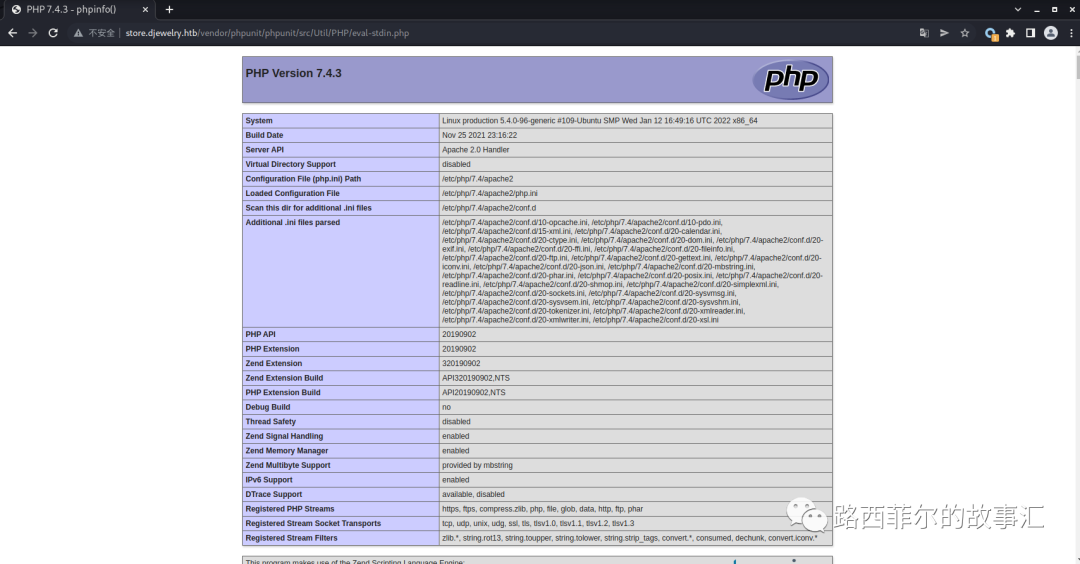Open the Extensions puzzle-piece menu
The height and width of the screenshot is (564, 1080).
coord(1010,33)
